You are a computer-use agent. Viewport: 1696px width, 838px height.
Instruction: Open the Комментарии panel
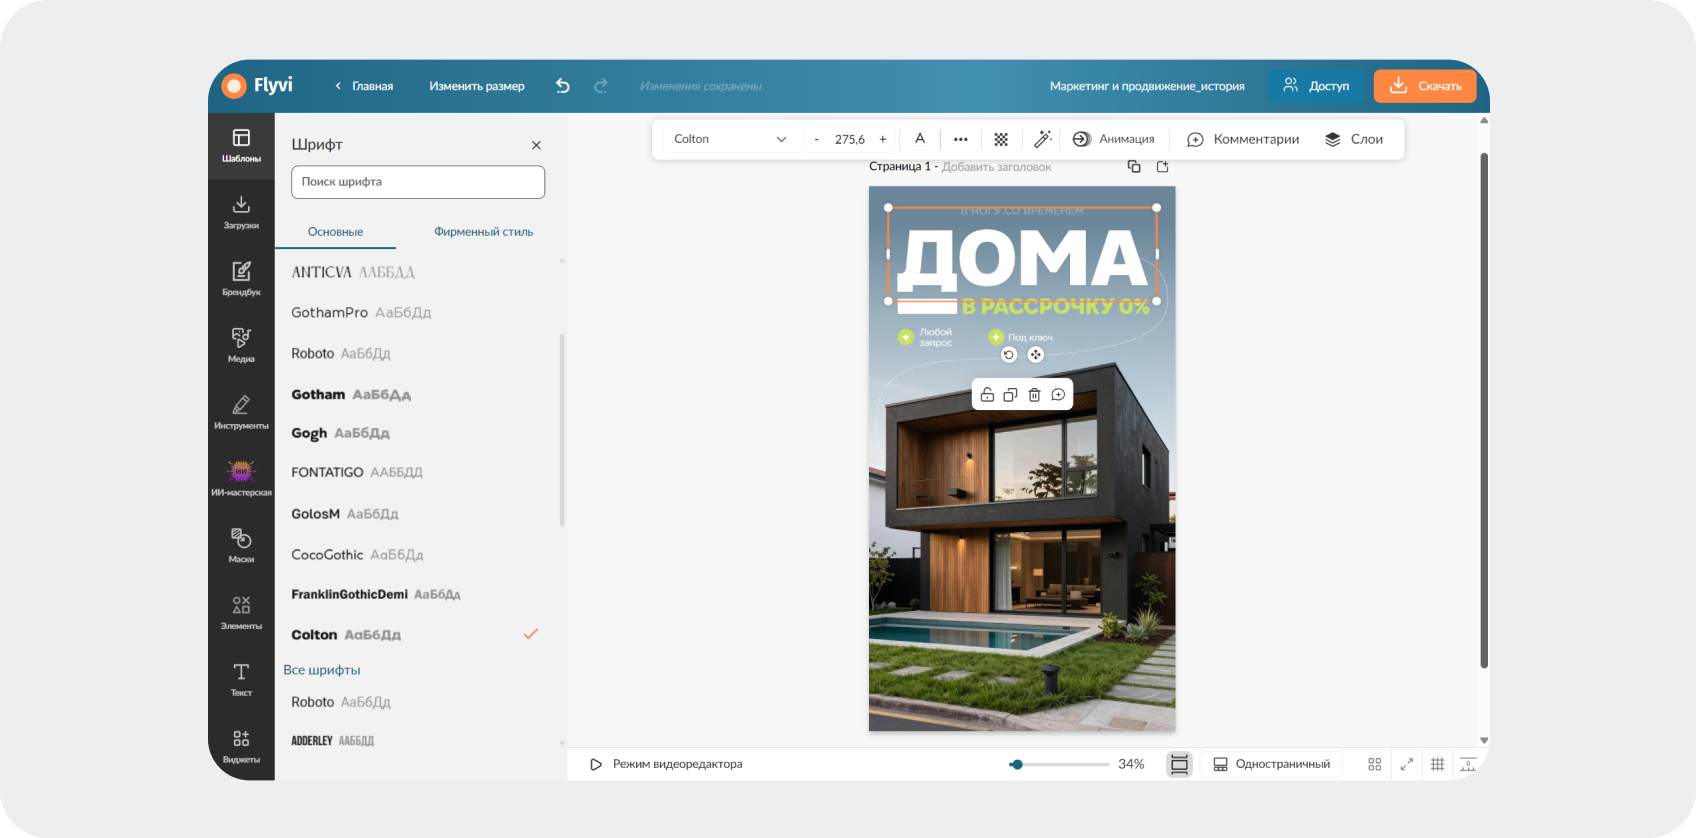point(1243,139)
